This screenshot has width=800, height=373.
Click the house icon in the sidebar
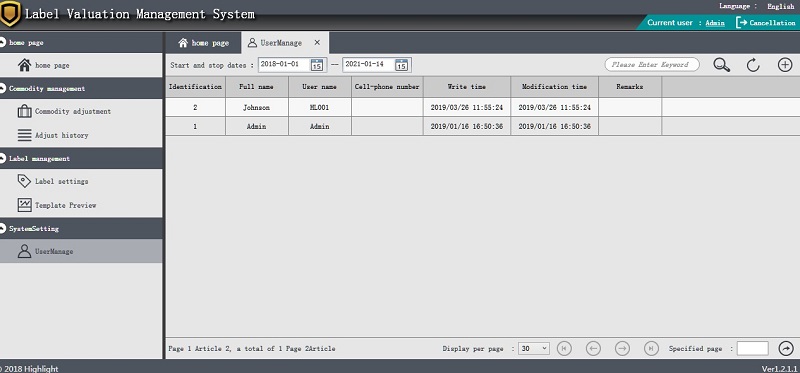[x=24, y=65]
